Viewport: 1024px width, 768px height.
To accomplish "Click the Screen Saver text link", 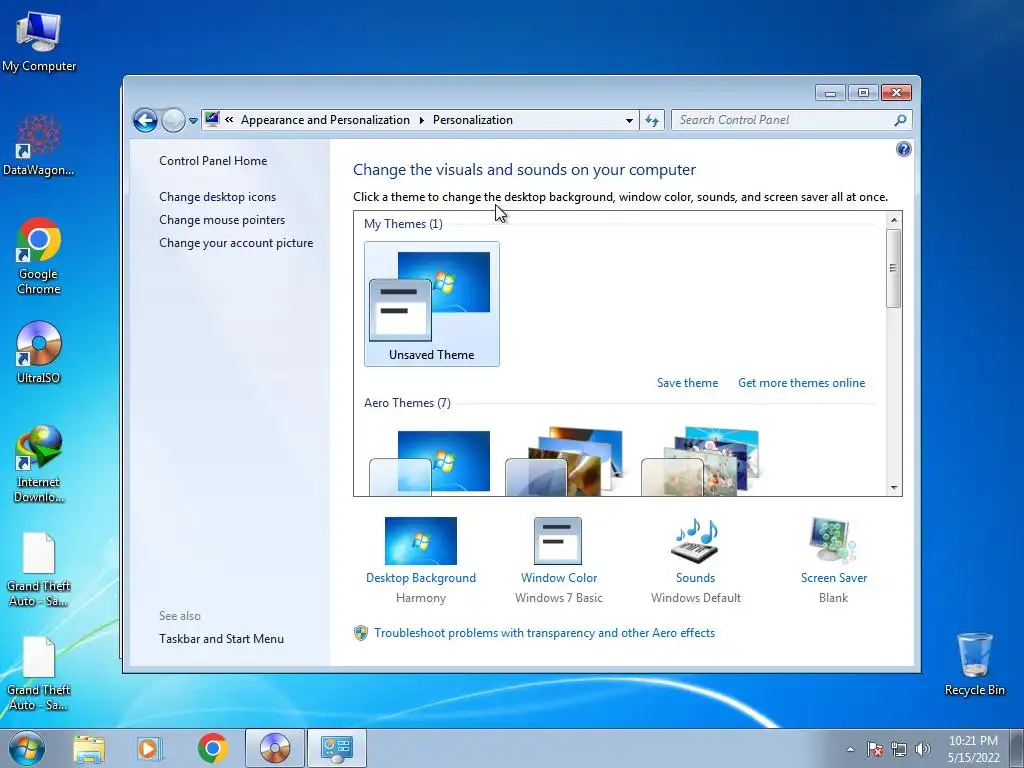I will click(833, 578).
